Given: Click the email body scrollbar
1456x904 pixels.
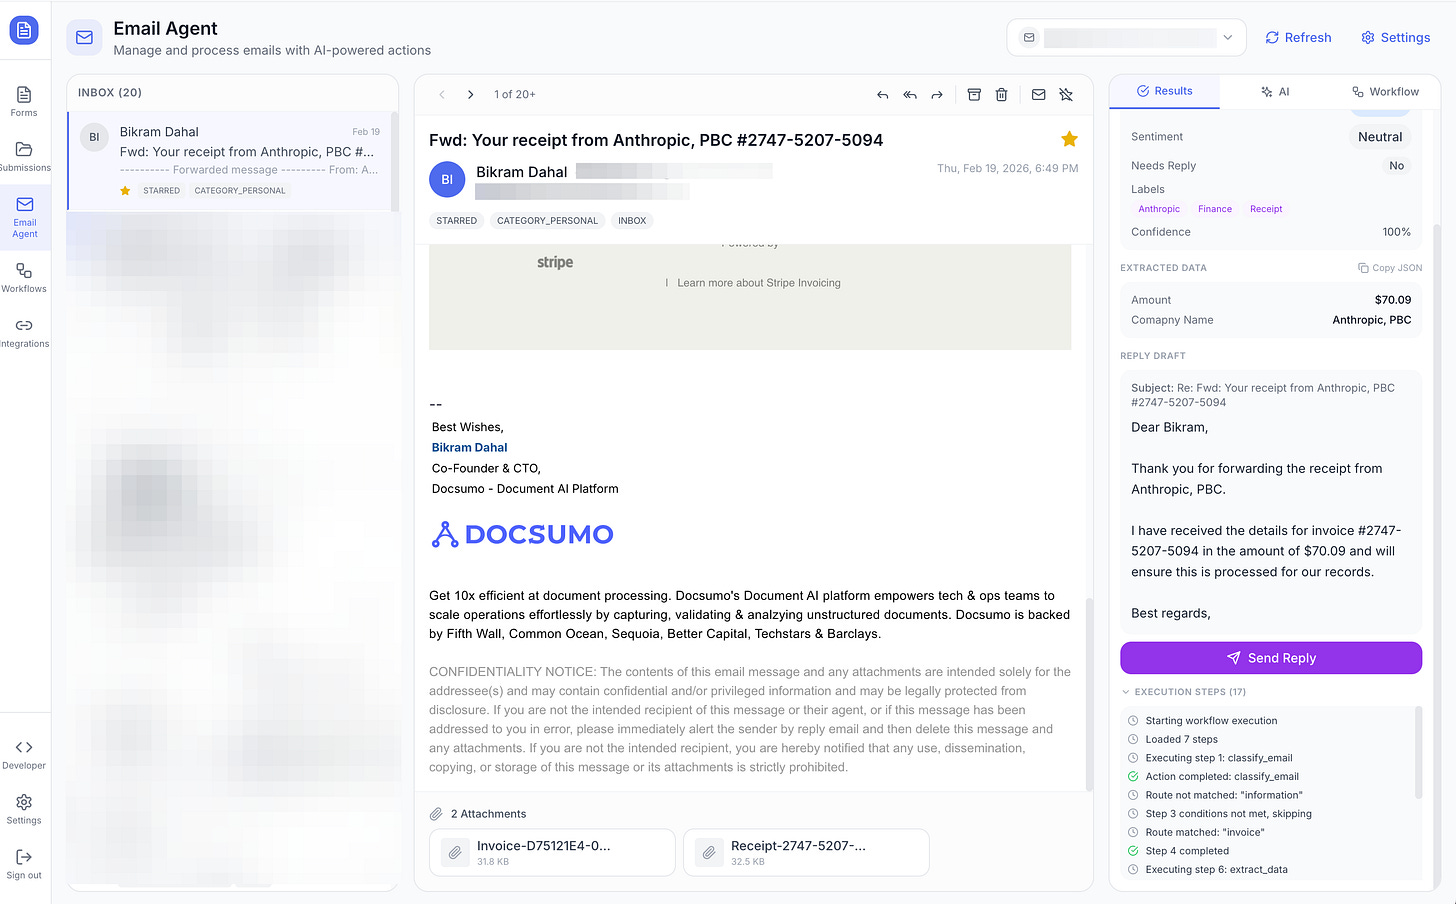Looking at the screenshot, I should (x=1090, y=694).
